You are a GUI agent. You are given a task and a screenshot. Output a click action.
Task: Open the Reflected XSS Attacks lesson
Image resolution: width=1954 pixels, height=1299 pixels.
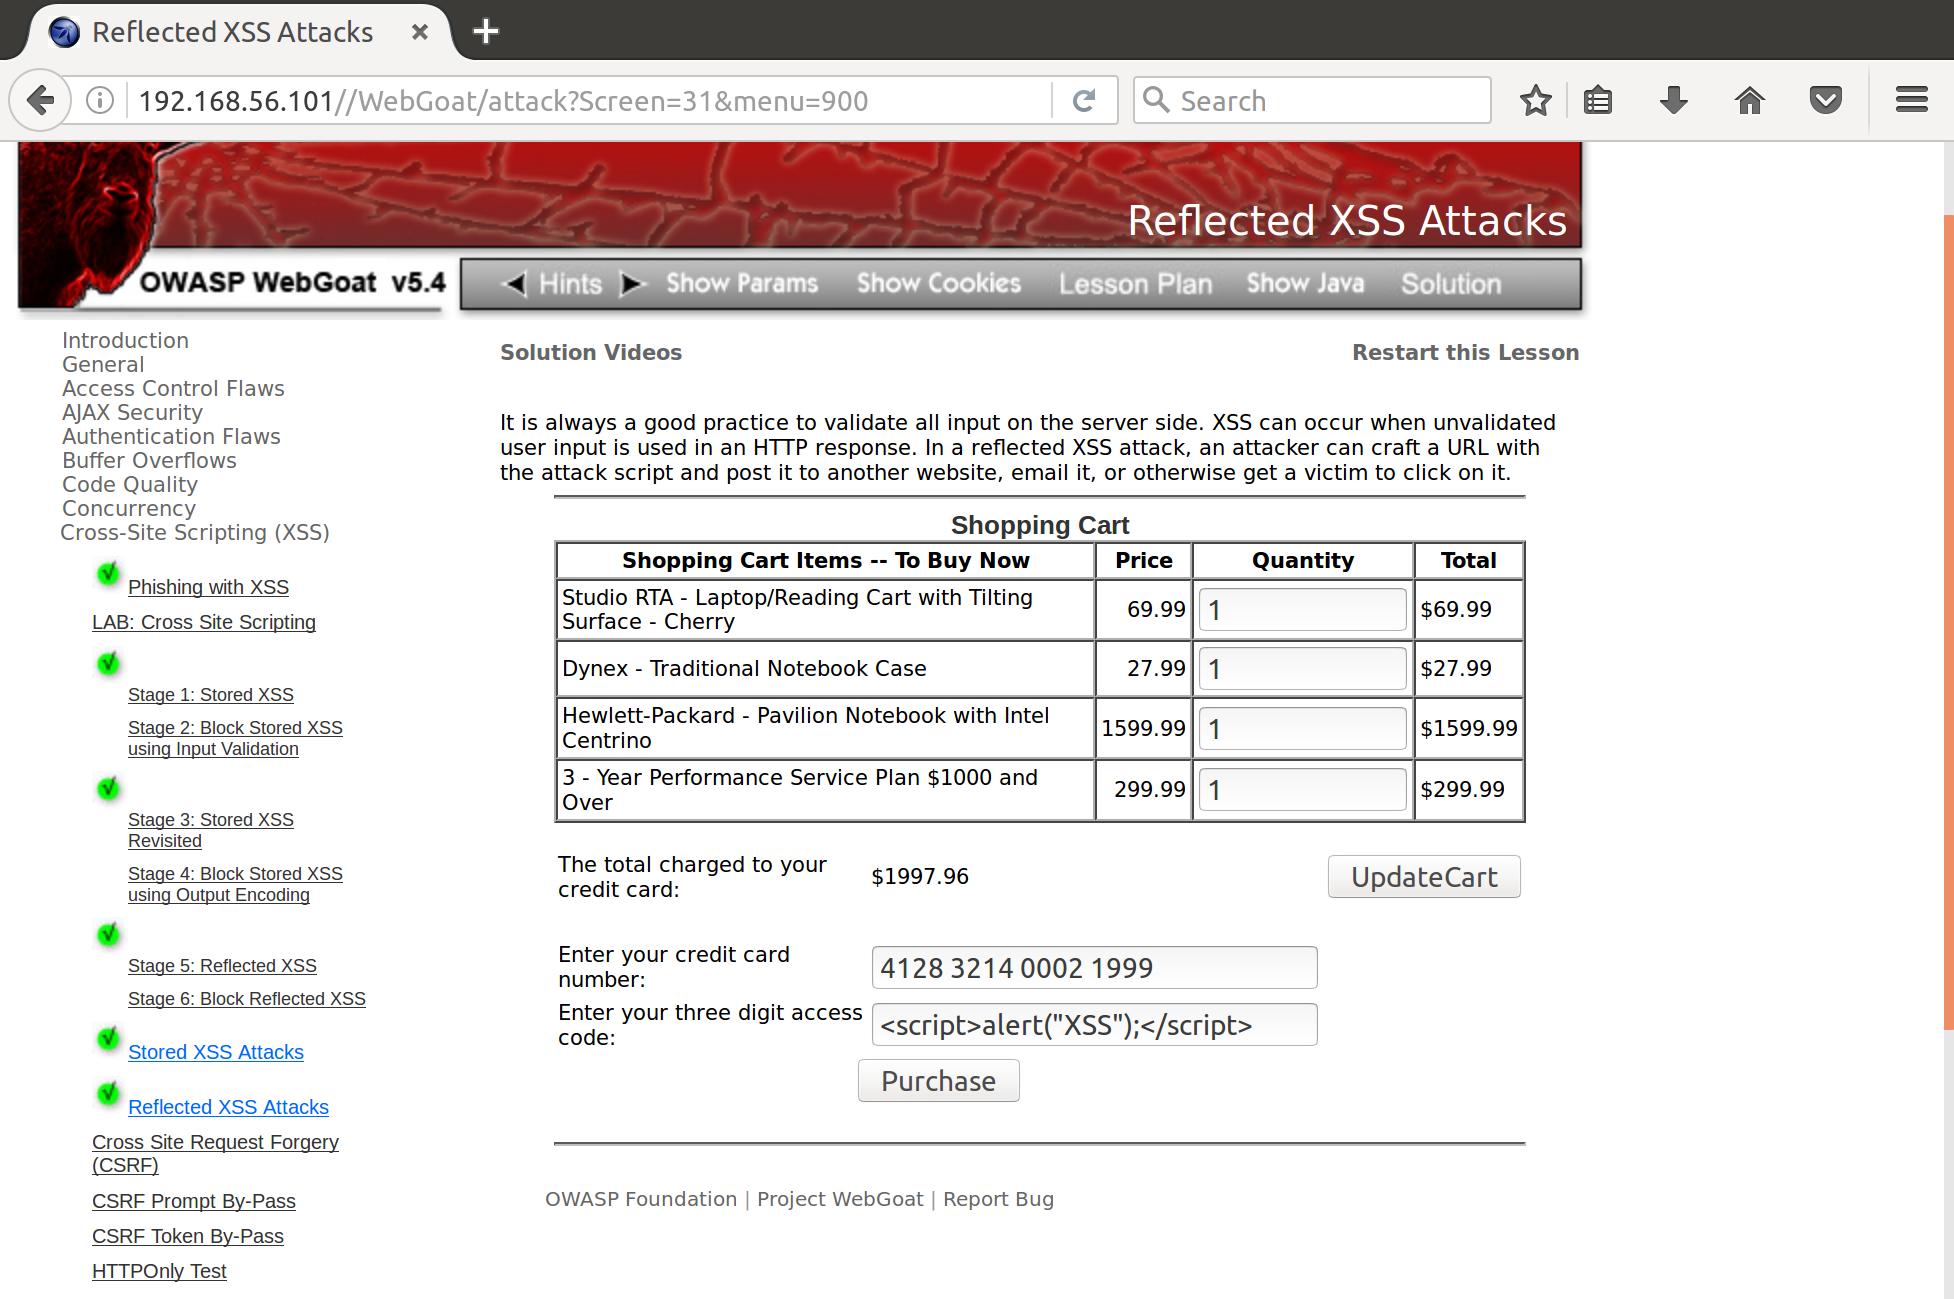[x=229, y=1106]
